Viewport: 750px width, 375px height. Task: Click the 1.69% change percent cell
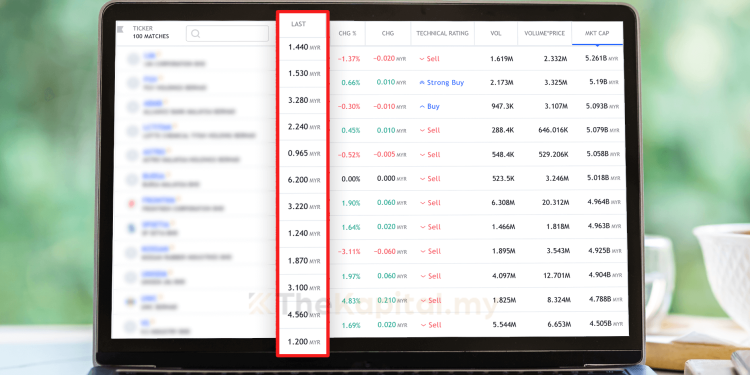coord(351,325)
